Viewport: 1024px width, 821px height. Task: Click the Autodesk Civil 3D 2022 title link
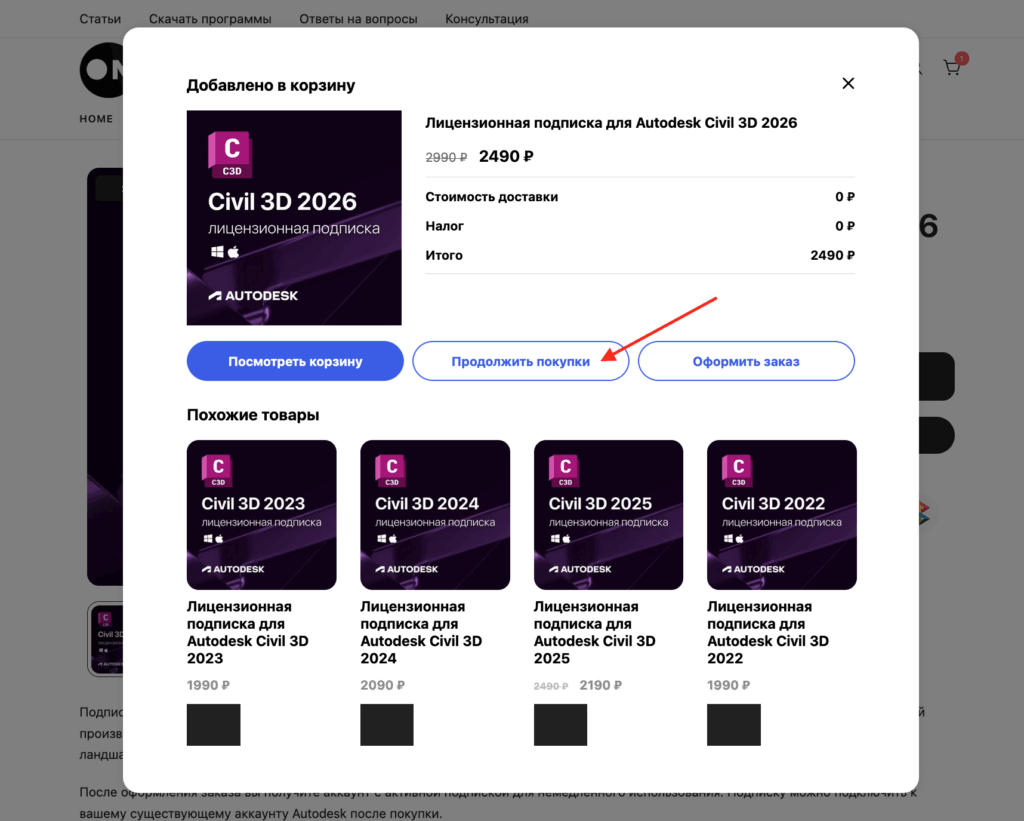click(x=767, y=632)
